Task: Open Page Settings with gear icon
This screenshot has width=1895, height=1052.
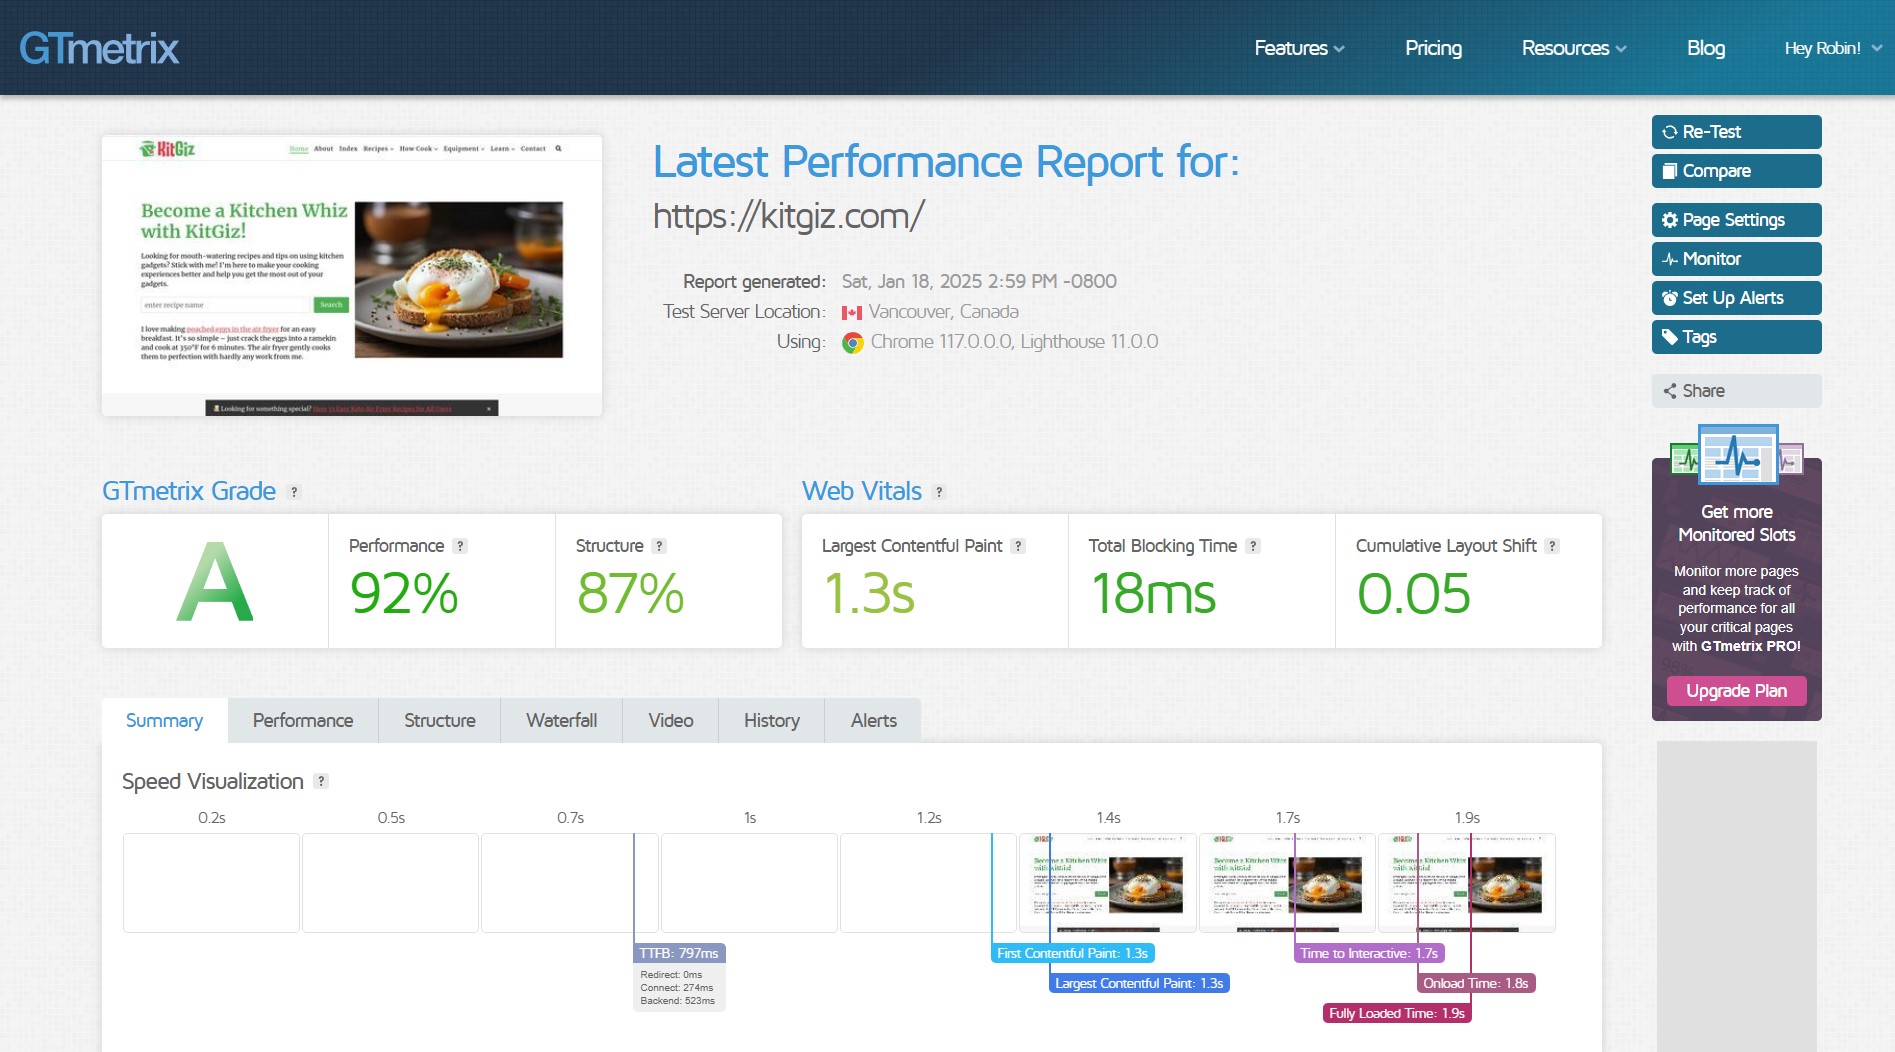Action: (1735, 220)
